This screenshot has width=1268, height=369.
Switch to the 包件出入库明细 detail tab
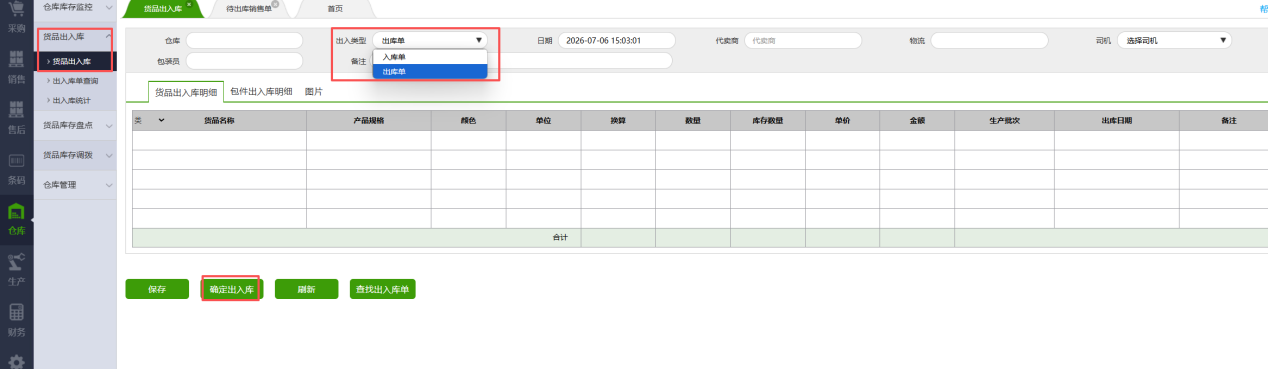coord(261,91)
